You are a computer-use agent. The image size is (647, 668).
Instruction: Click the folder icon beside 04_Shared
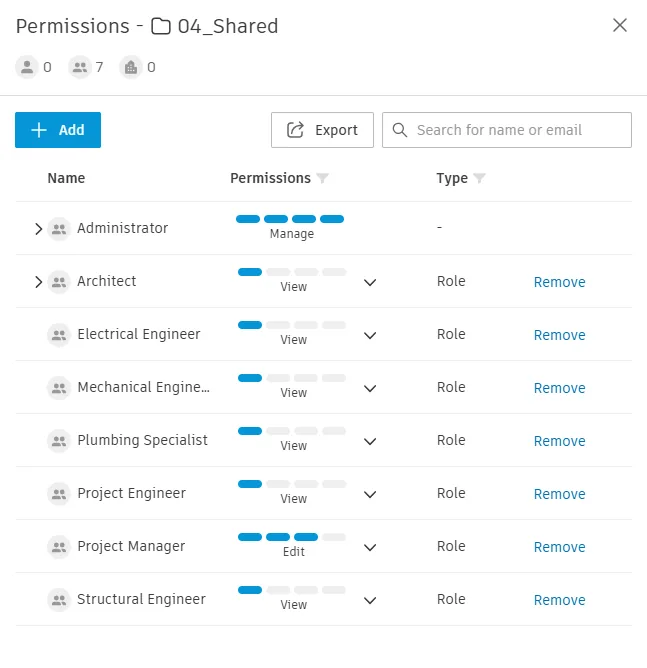(161, 26)
